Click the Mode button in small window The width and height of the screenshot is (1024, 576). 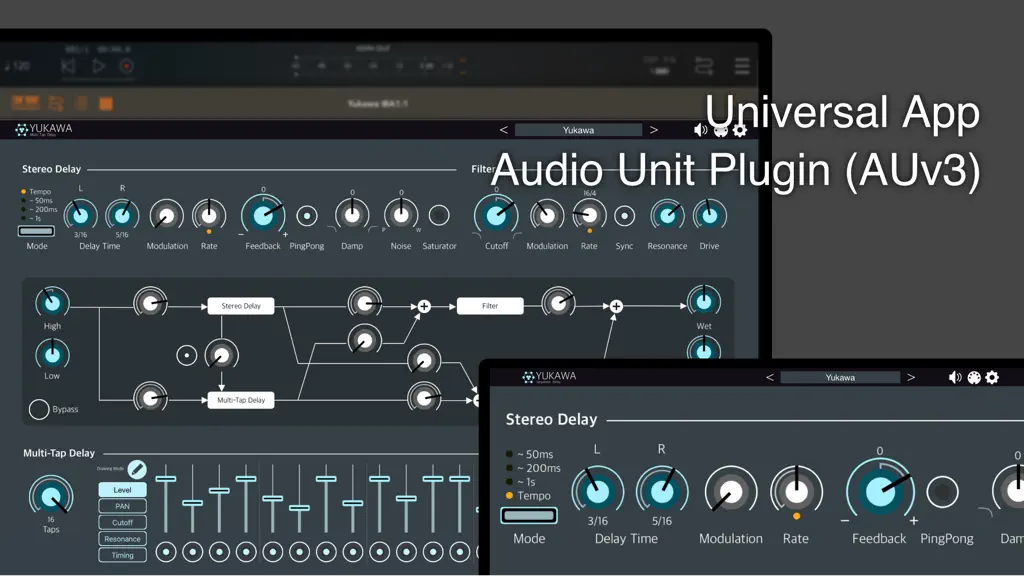click(x=529, y=516)
